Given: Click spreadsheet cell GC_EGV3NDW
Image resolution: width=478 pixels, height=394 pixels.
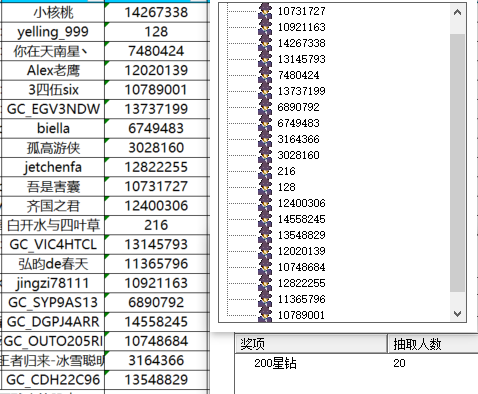Looking at the screenshot, I should (53, 109).
